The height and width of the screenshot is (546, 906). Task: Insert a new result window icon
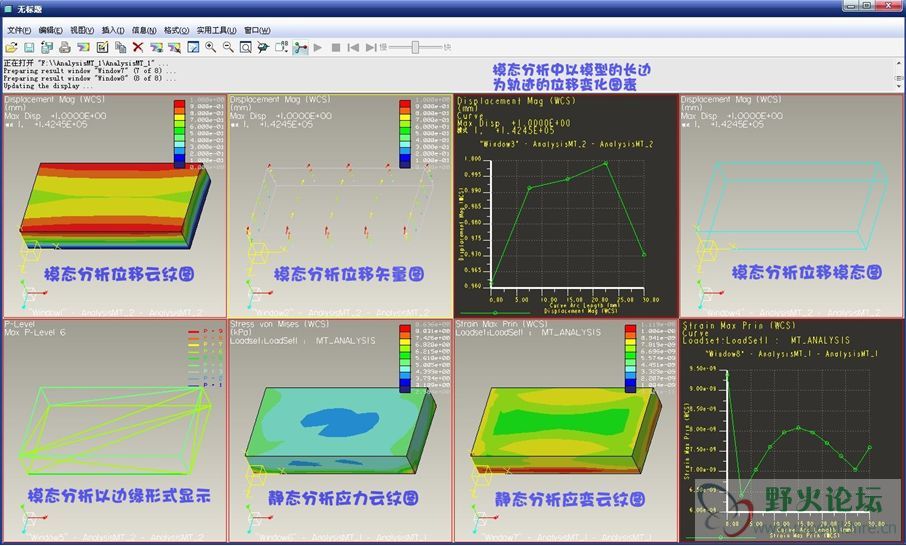pos(84,47)
